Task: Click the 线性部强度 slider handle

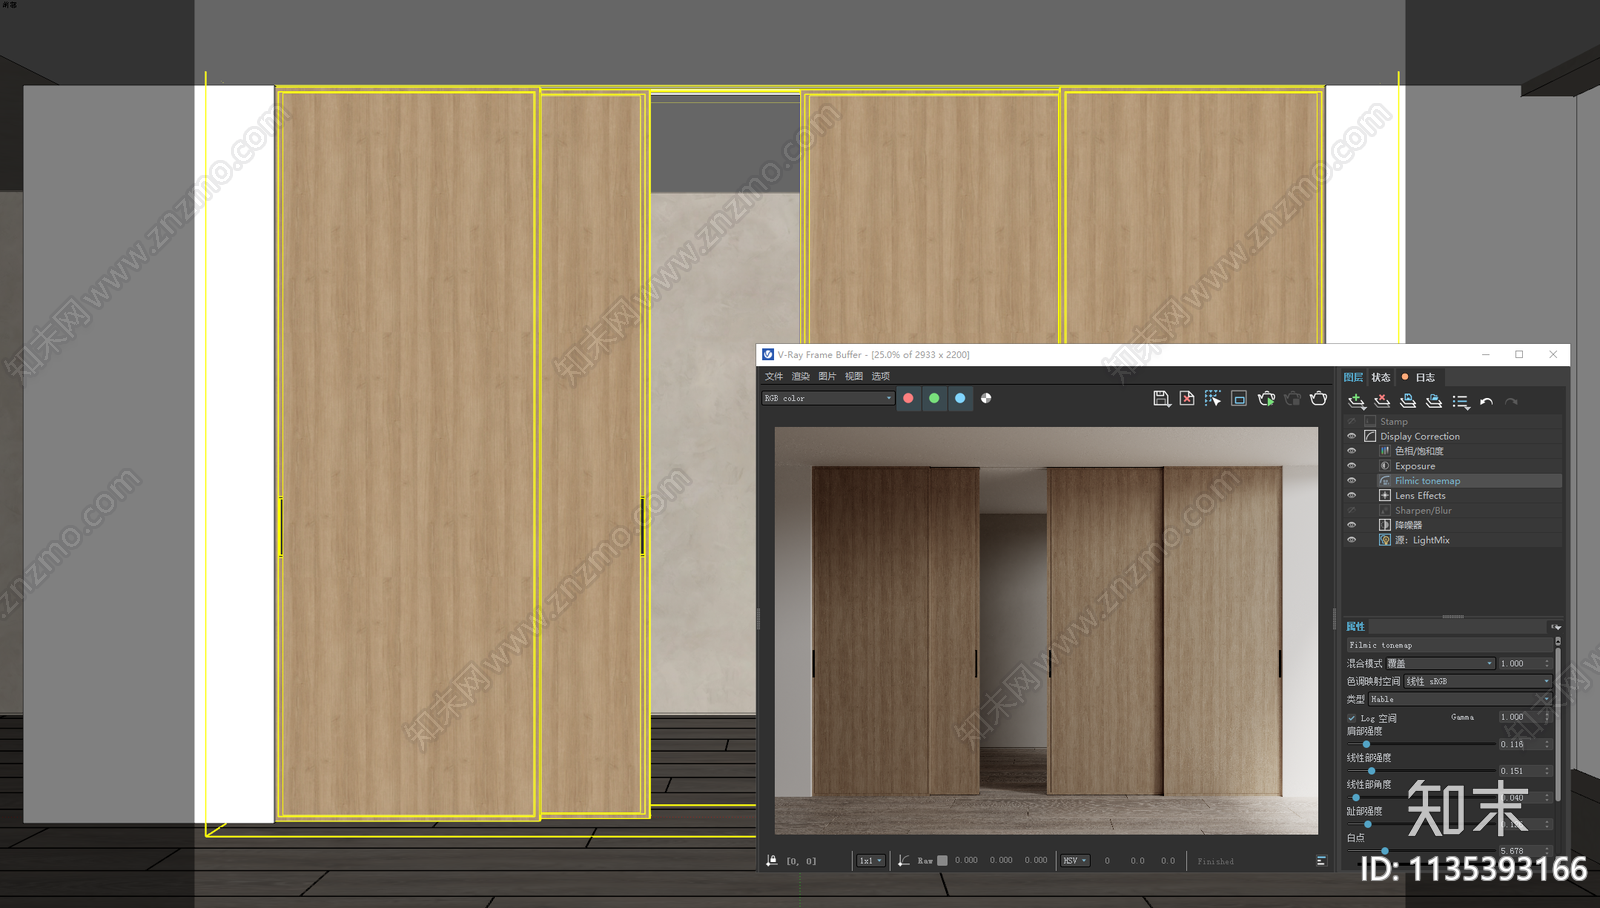Action: tap(1371, 771)
